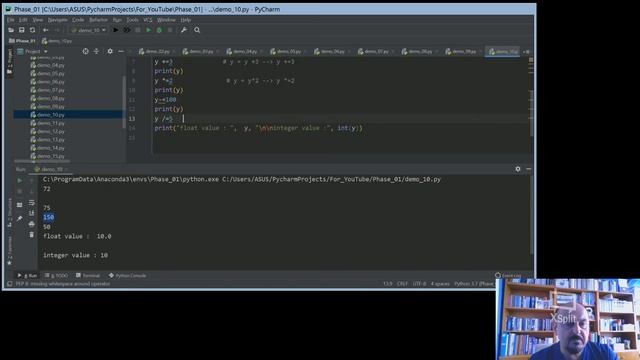
Task: Open the demo_10 run configuration dropdown
Action: [89, 30]
